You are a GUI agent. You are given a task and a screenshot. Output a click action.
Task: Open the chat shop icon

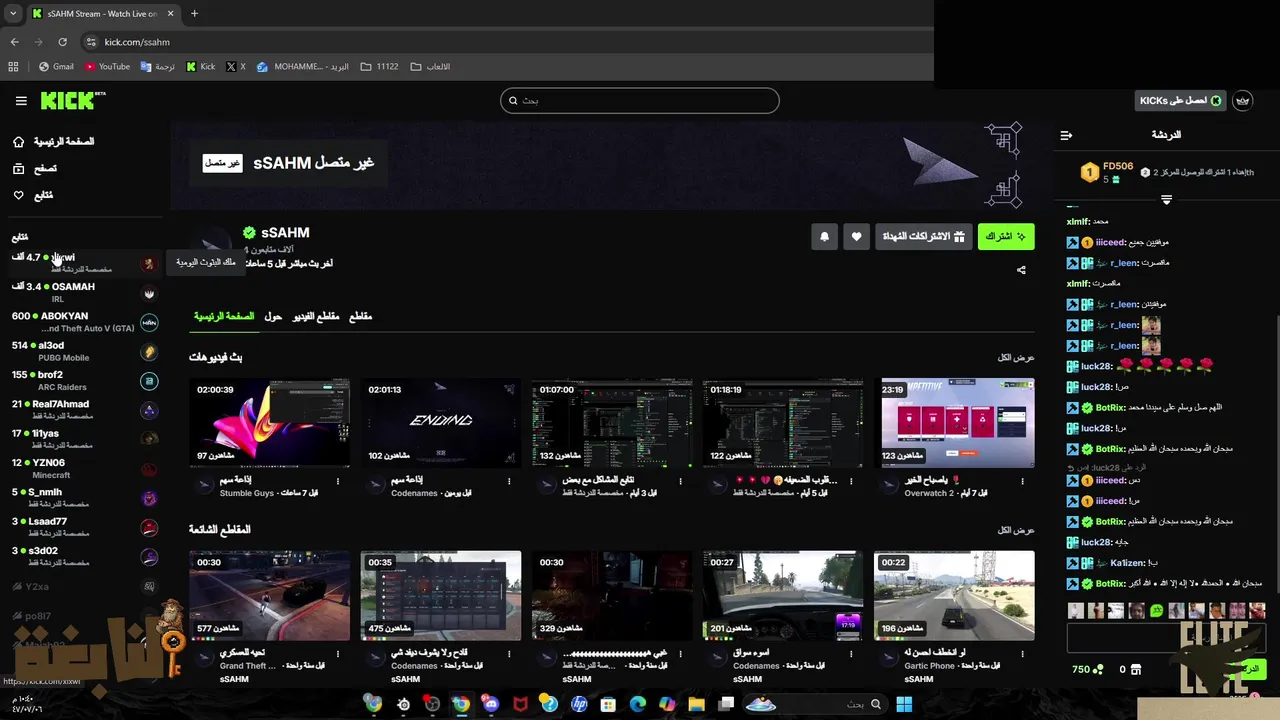tap(1136, 669)
